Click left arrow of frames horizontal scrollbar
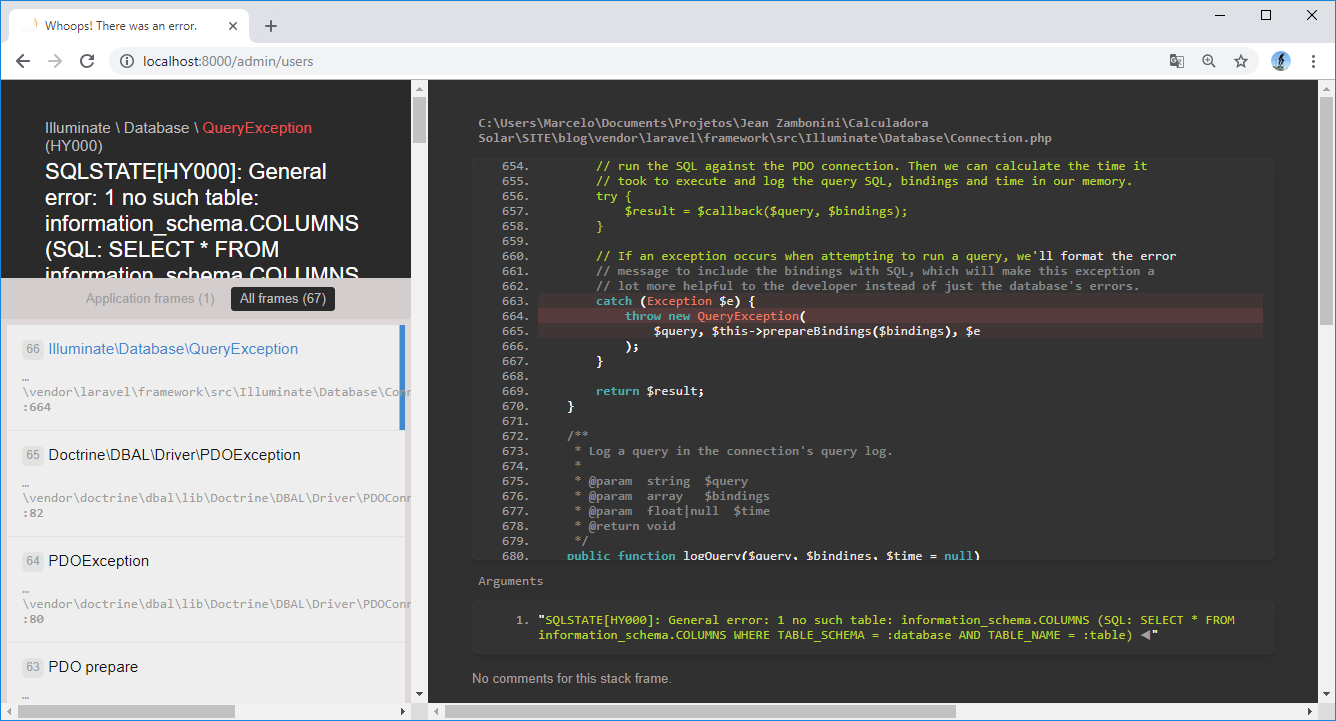Screen dimensions: 1336x721 [x=9, y=711]
